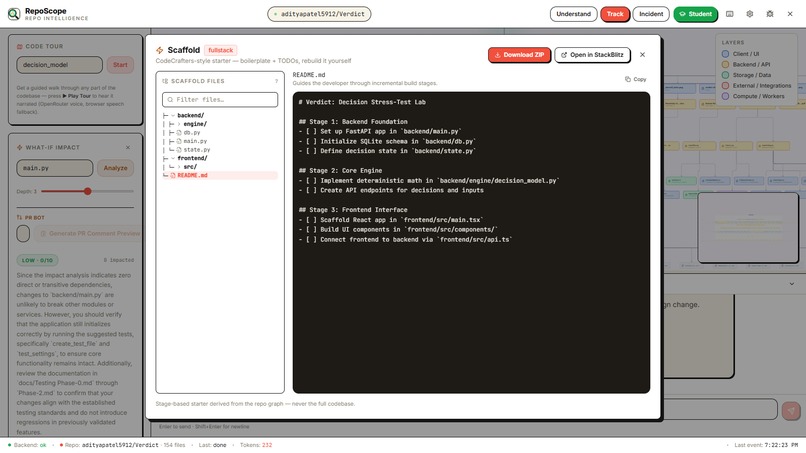The height and width of the screenshot is (453, 806).
Task: Expand the src/ folder
Action: point(179,167)
